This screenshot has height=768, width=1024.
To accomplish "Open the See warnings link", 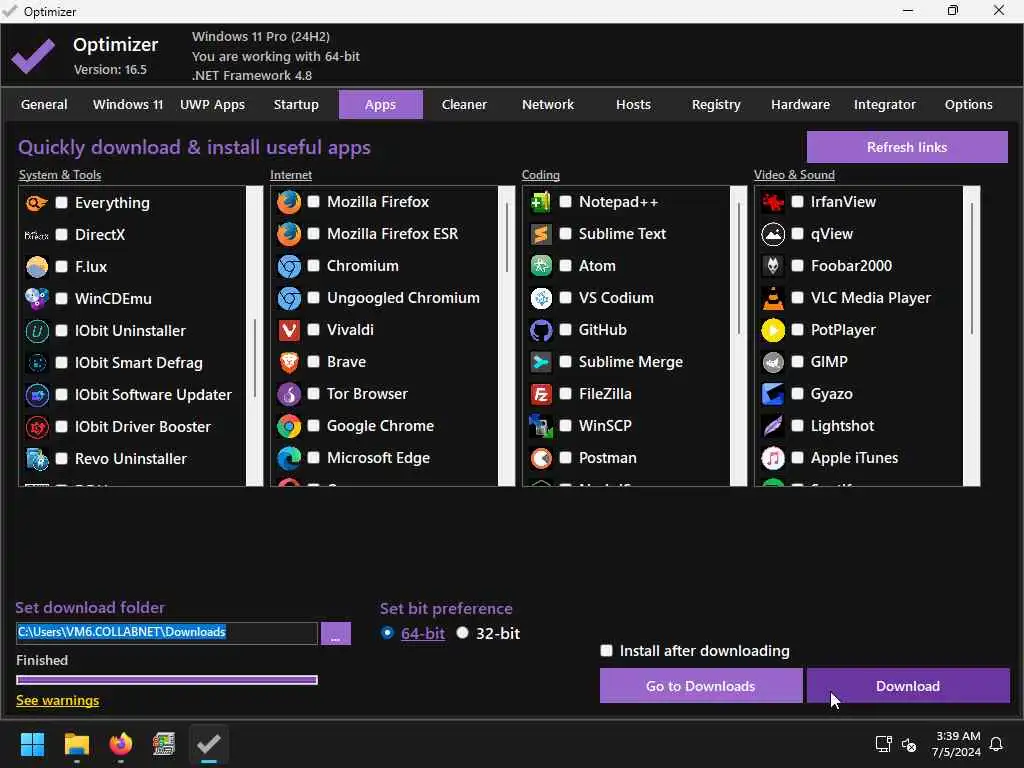I will tap(57, 701).
